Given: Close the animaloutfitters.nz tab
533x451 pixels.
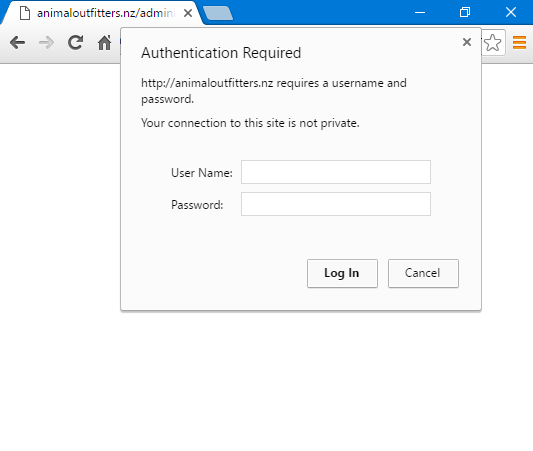Looking at the screenshot, I should click(x=188, y=13).
